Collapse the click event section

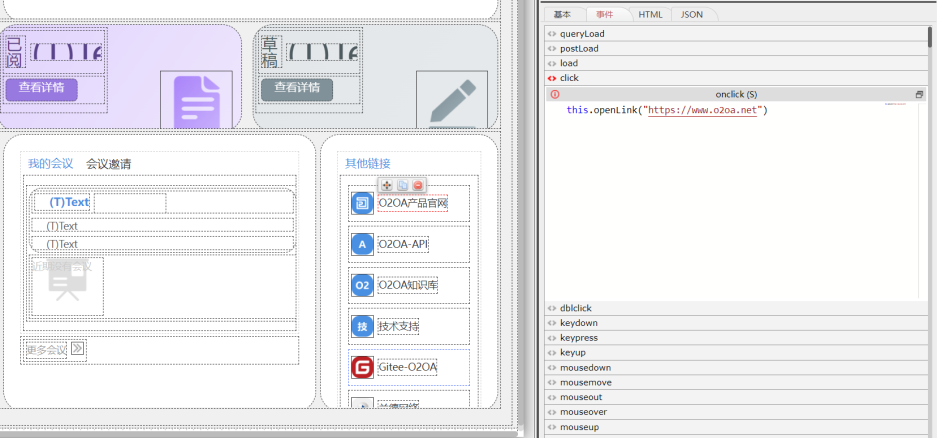569,78
